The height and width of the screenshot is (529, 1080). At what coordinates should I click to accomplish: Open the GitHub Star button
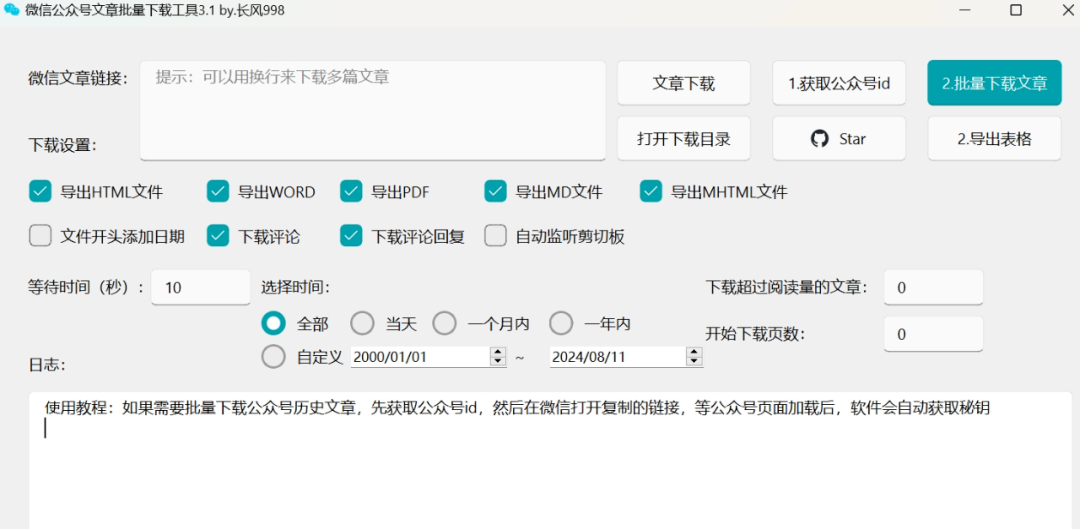click(838, 138)
